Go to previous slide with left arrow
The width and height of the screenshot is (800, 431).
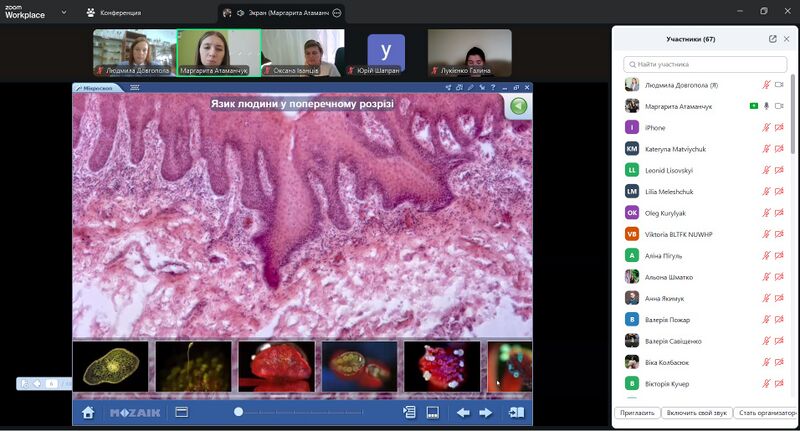pyautogui.click(x=463, y=412)
